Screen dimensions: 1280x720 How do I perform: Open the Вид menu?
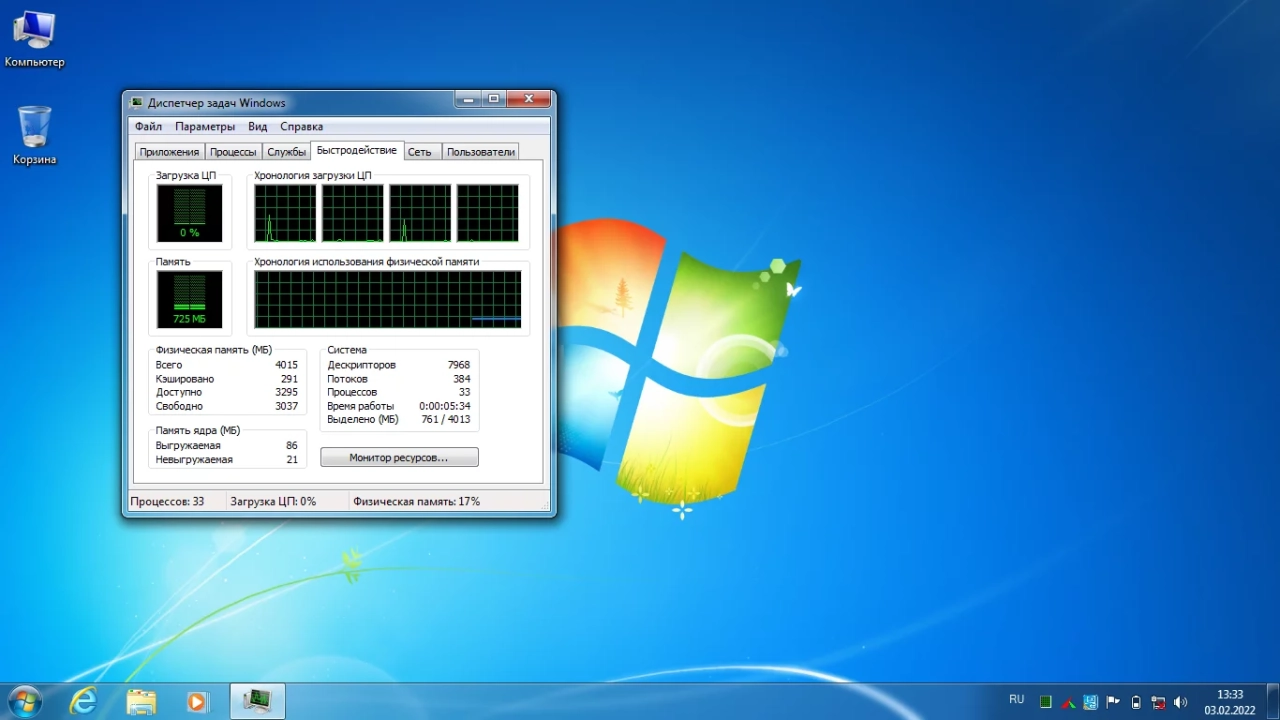click(258, 127)
